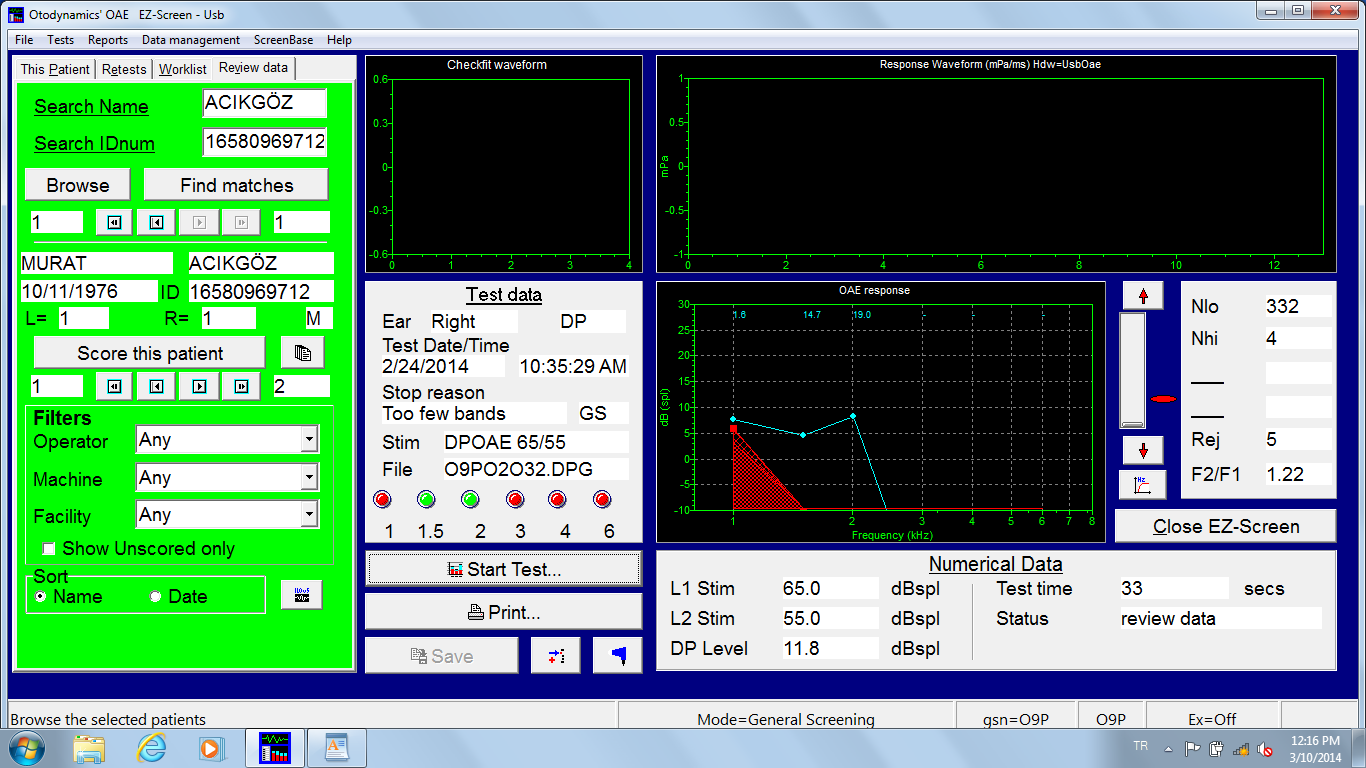The width and height of the screenshot is (1366, 768).
Task: Click the Print button
Action: tap(503, 612)
